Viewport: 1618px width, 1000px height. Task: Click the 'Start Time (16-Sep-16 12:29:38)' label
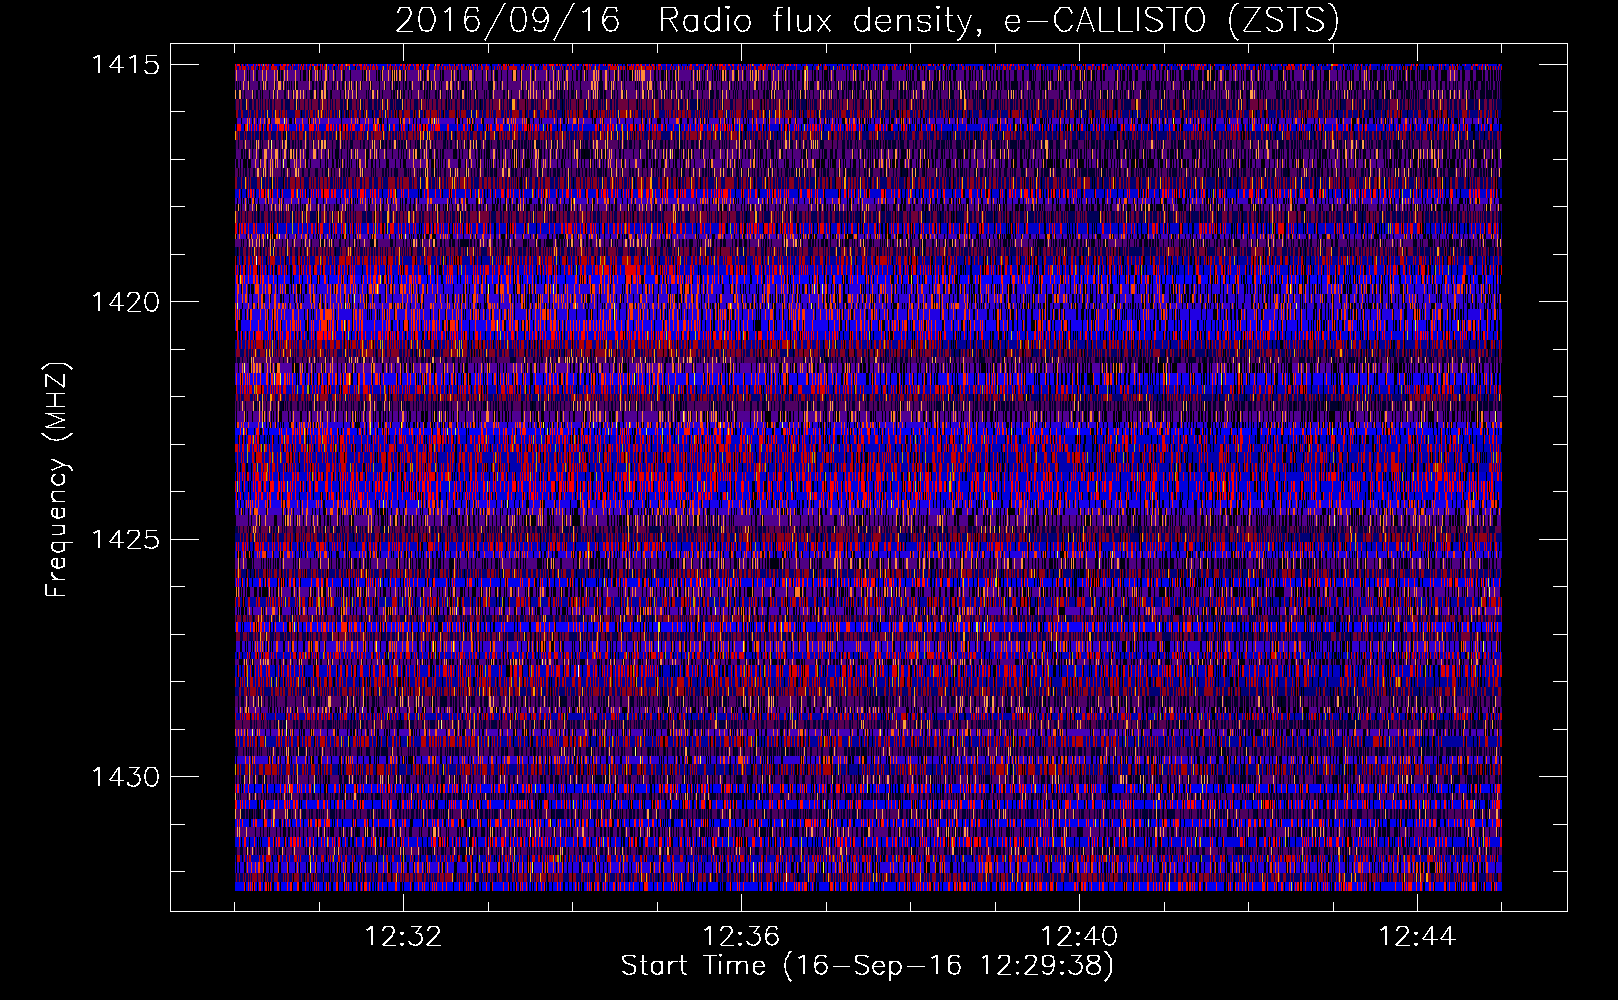[867, 966]
